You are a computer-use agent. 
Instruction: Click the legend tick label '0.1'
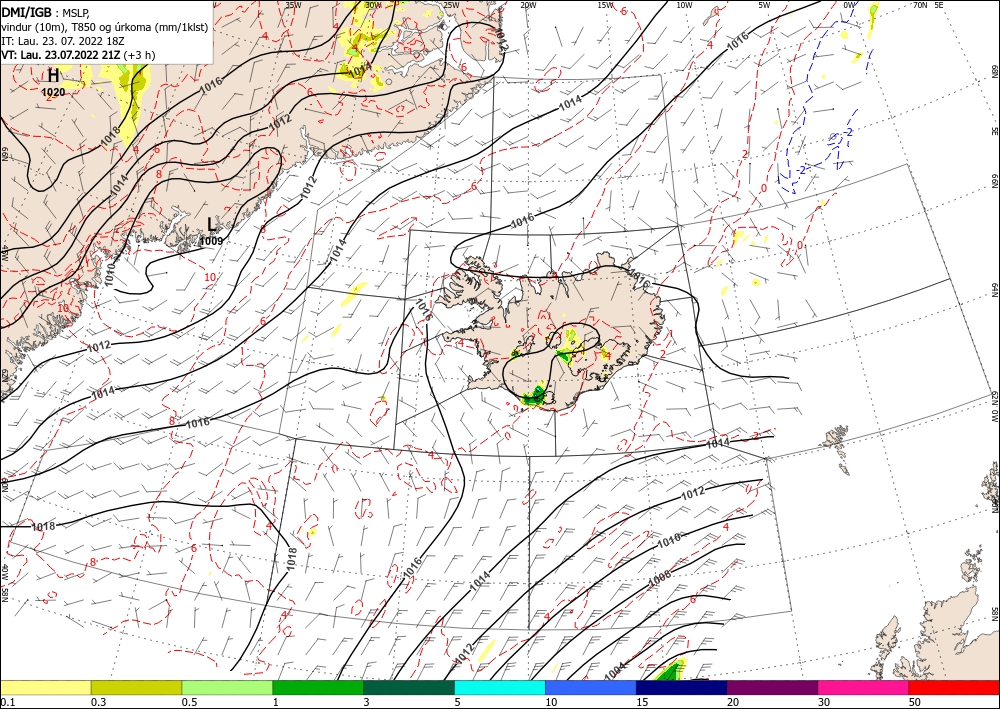click(6, 702)
